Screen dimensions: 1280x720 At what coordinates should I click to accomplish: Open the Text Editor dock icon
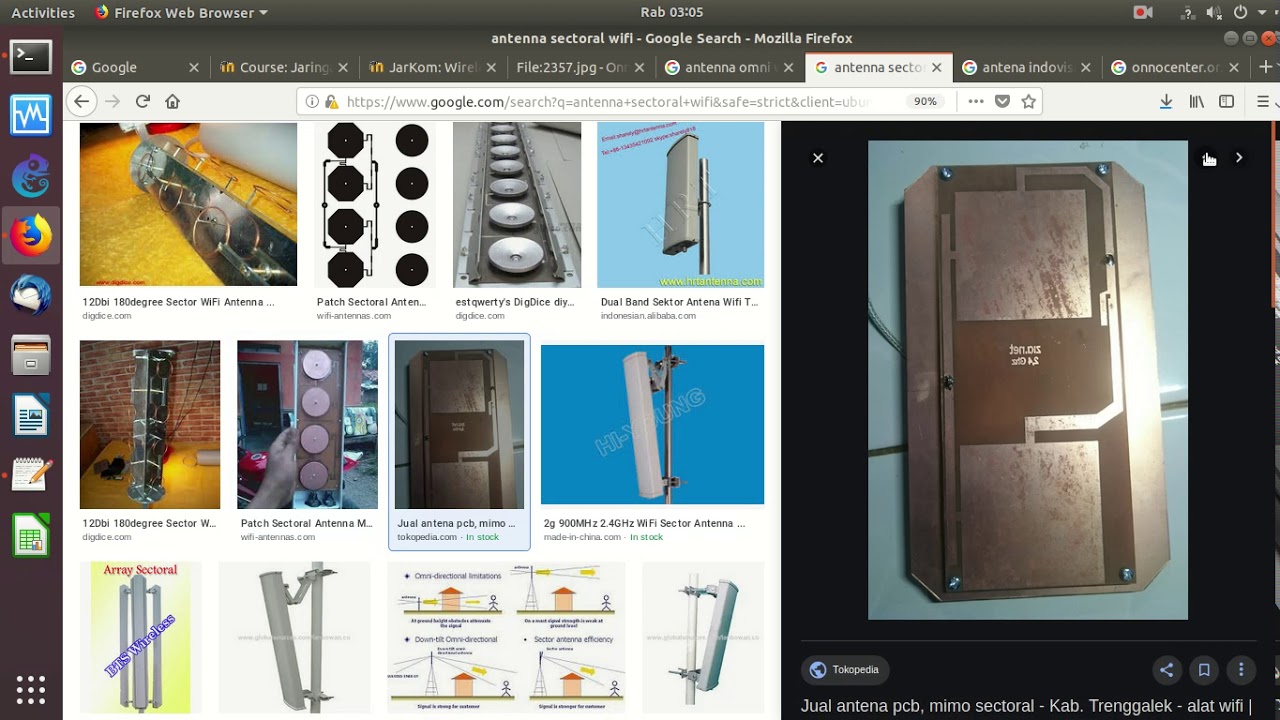pos(31,474)
